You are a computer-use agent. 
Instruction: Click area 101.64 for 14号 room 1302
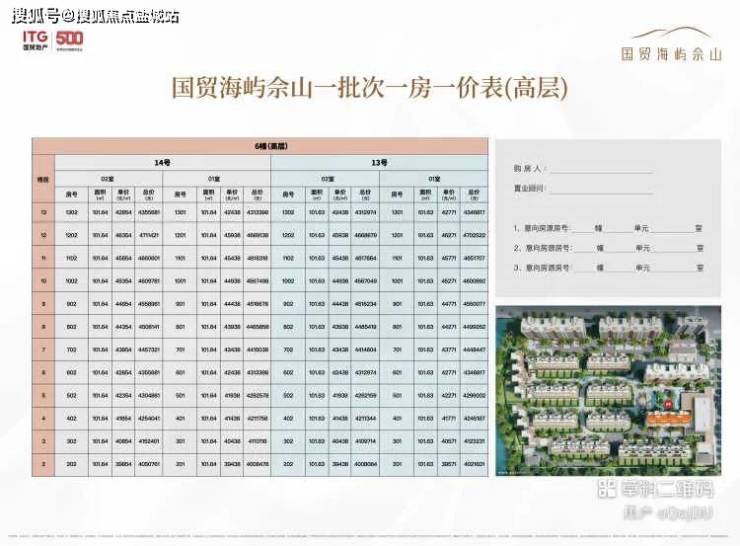coord(100,212)
